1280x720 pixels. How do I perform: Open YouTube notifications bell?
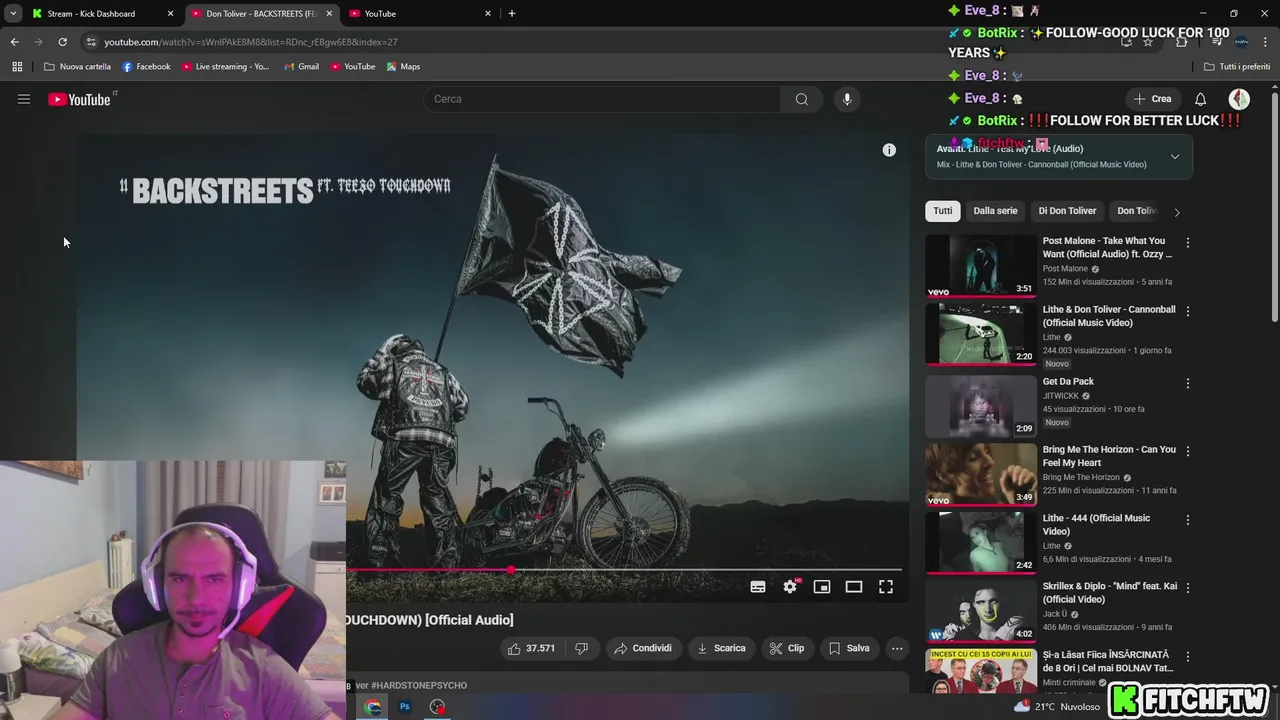pyautogui.click(x=1200, y=99)
